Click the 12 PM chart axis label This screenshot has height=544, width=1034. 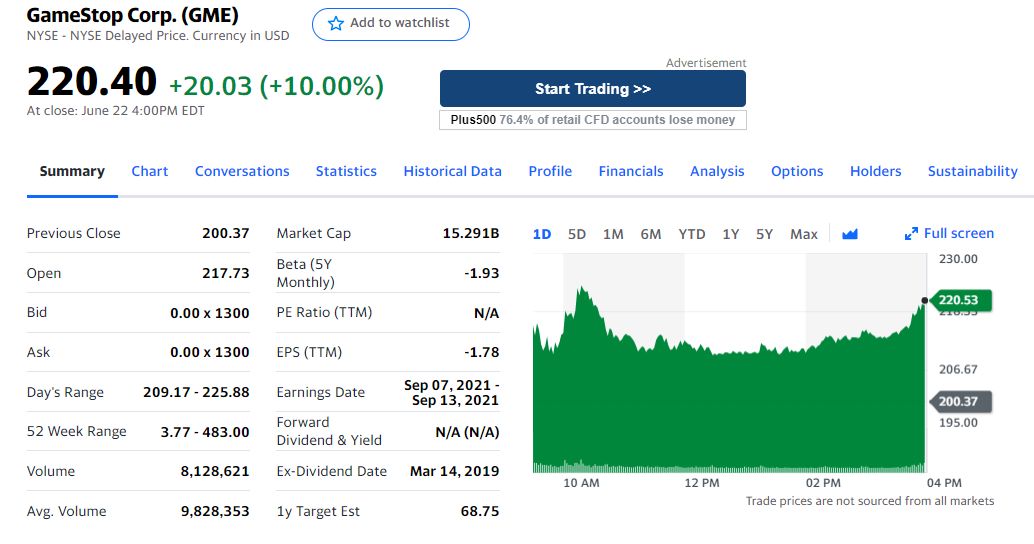(702, 483)
